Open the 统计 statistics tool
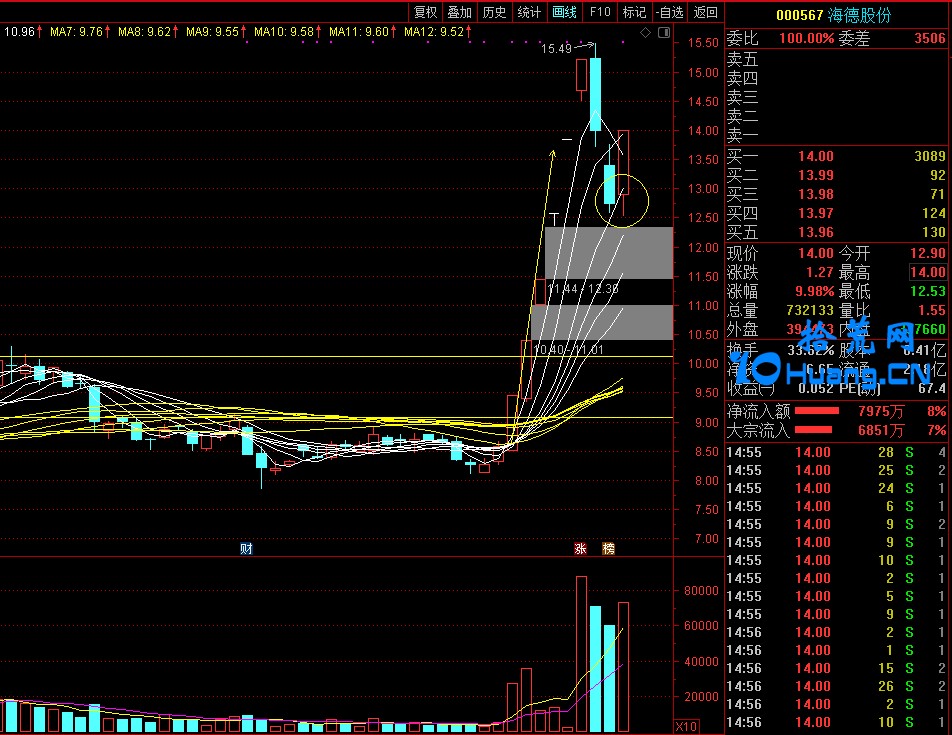 (x=529, y=12)
